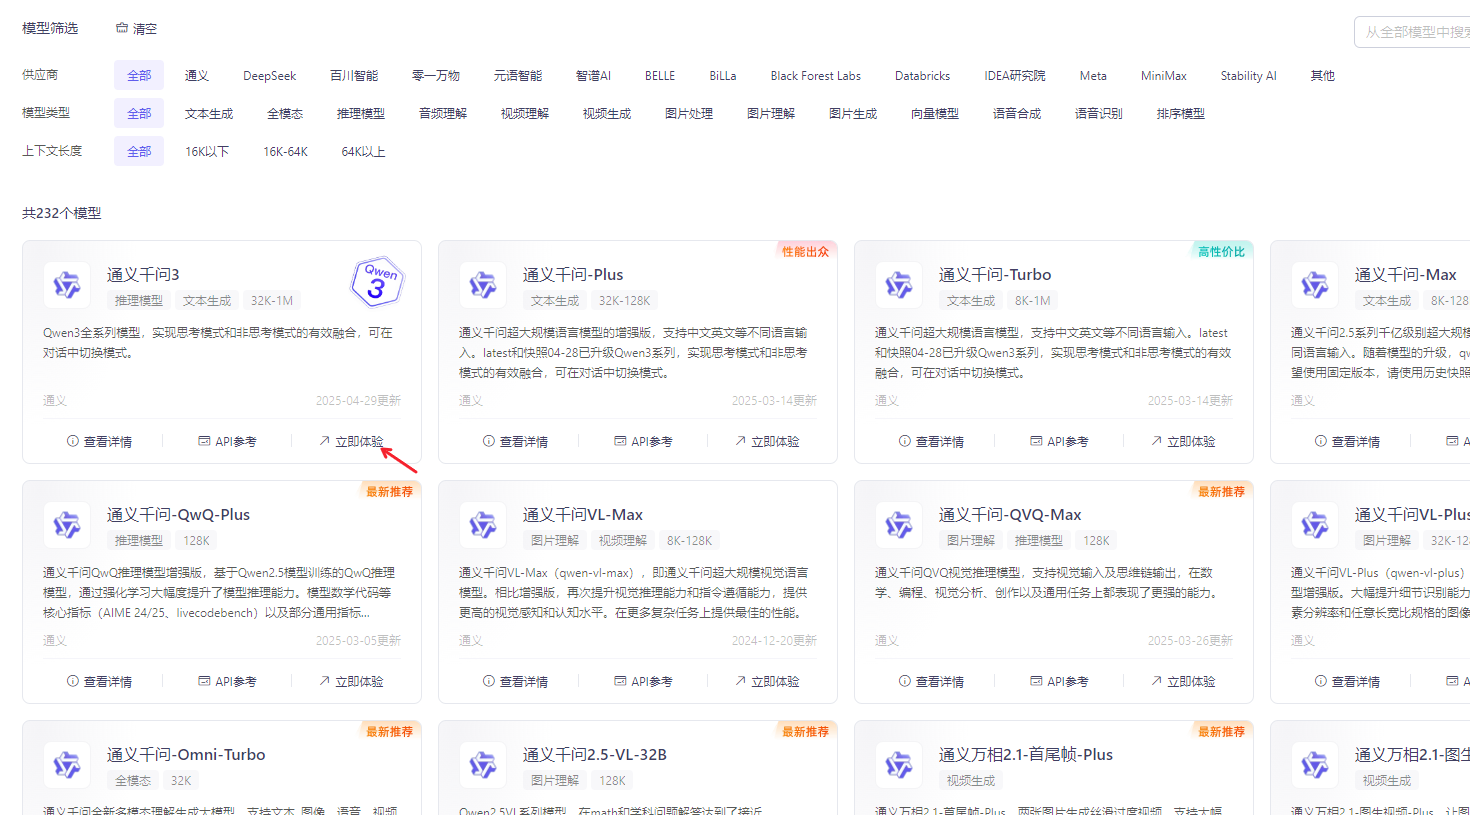Click the 通义千问3 model logo

[67, 285]
